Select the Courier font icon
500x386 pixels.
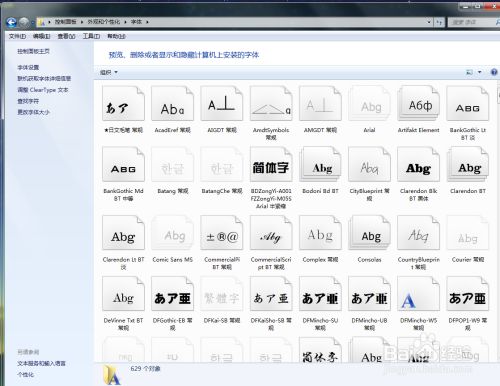(468, 233)
